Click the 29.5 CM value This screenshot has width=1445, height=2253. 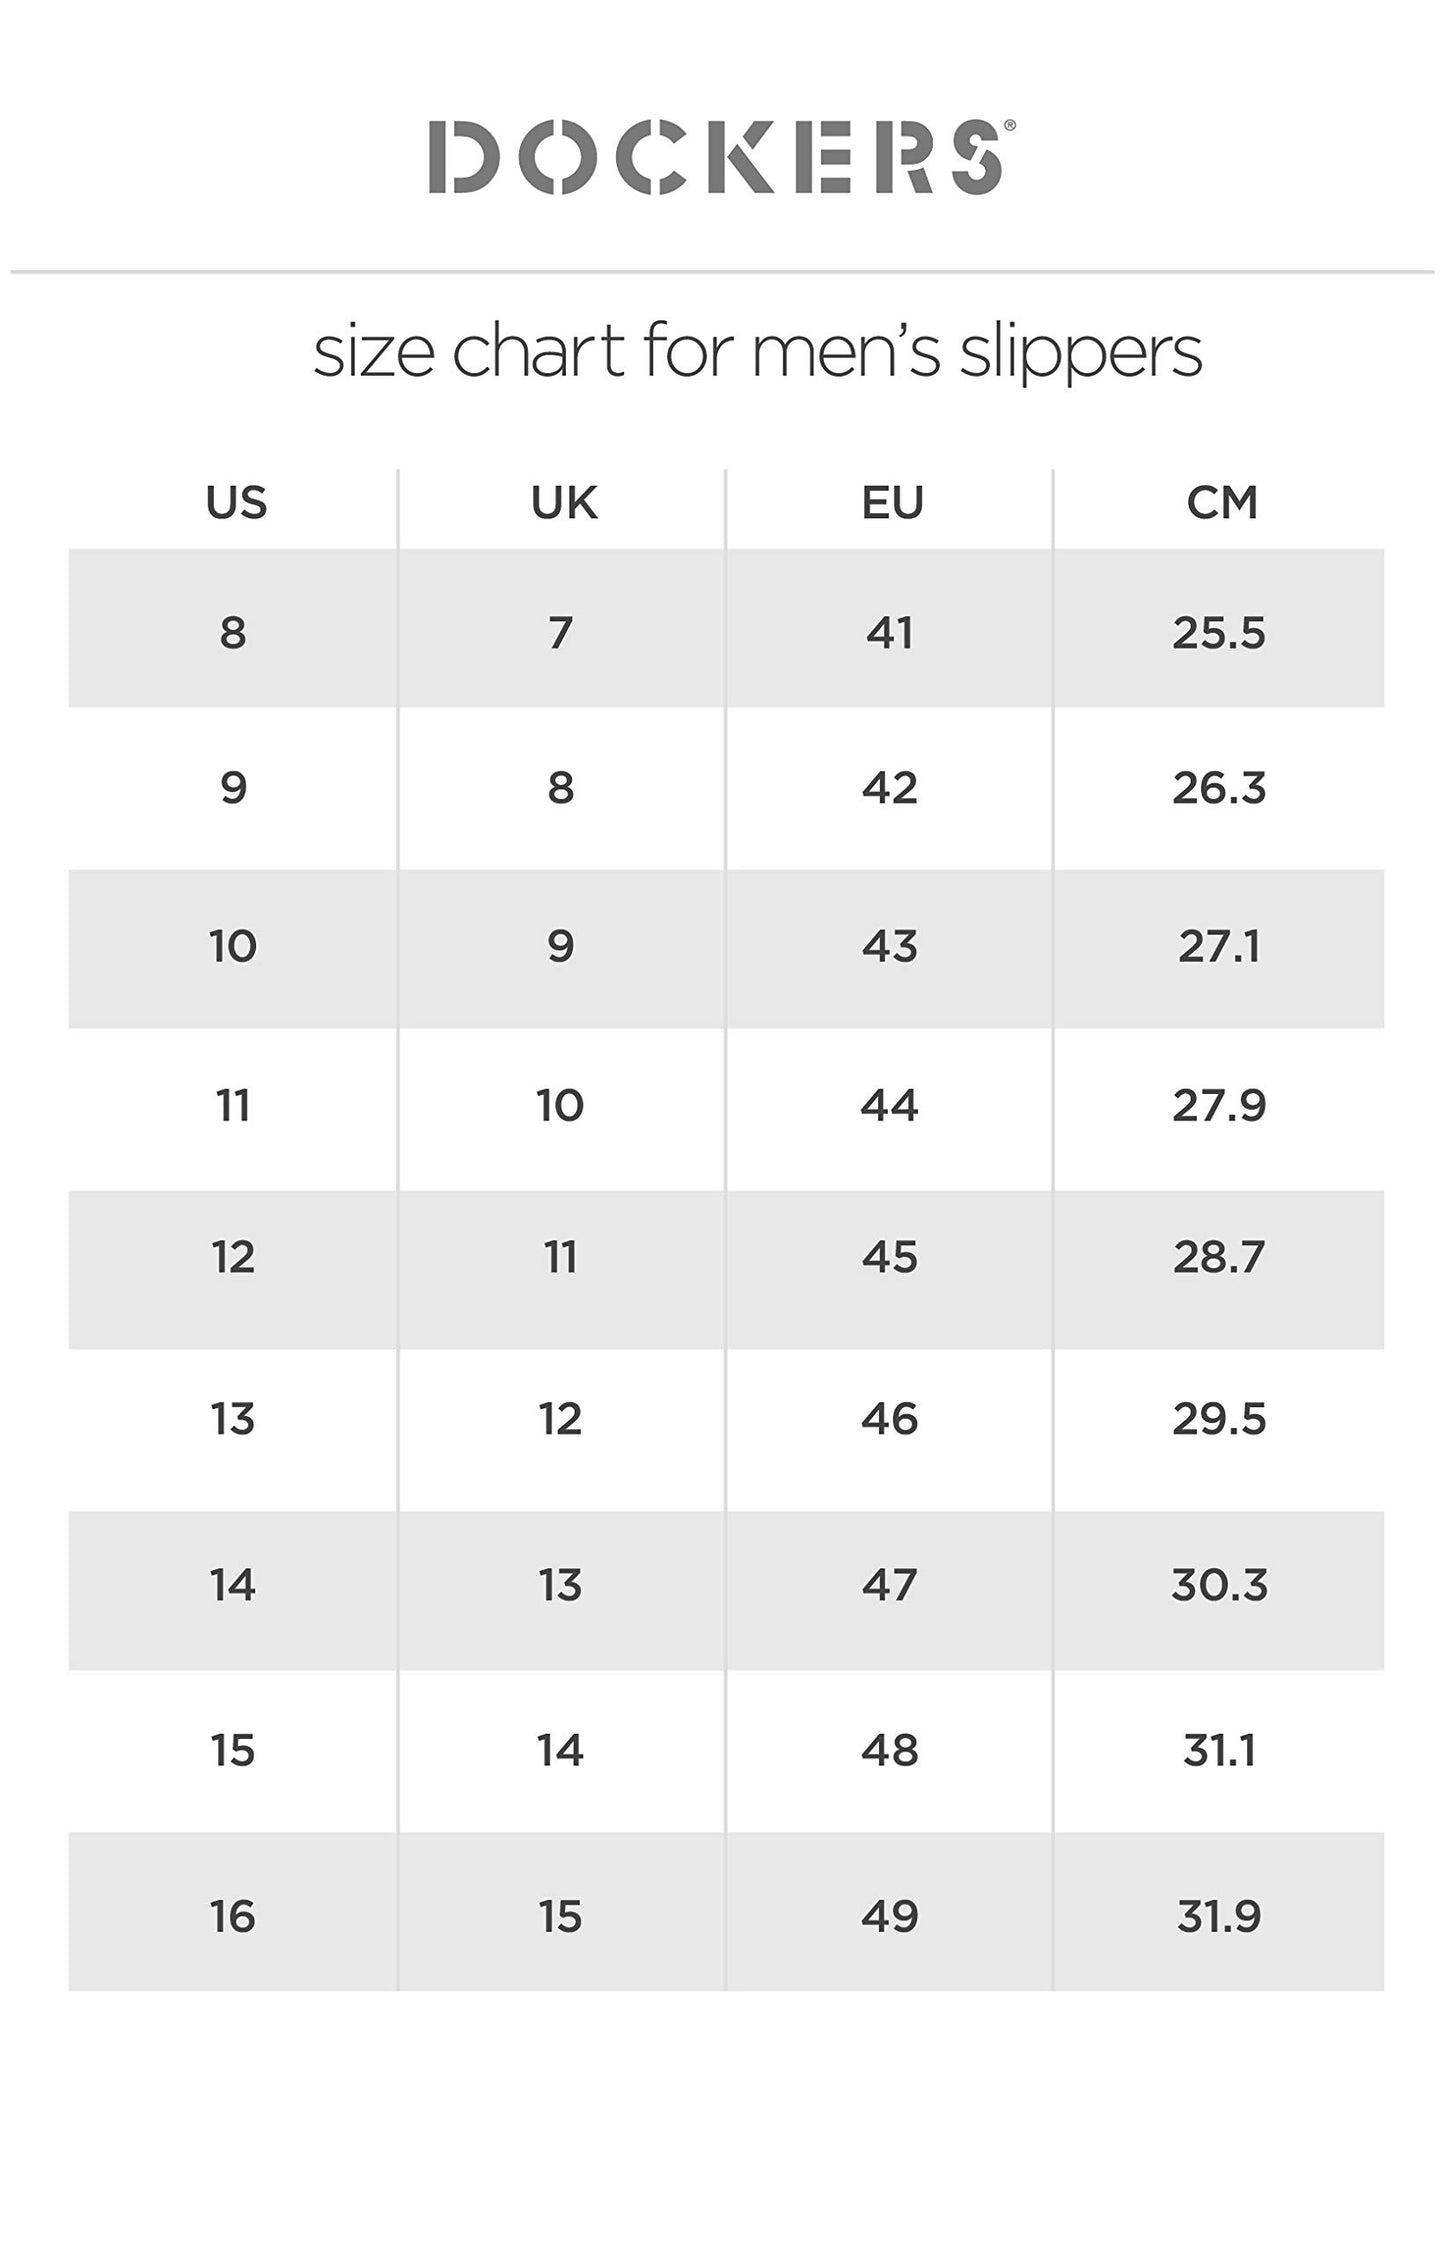[x=1219, y=1419]
